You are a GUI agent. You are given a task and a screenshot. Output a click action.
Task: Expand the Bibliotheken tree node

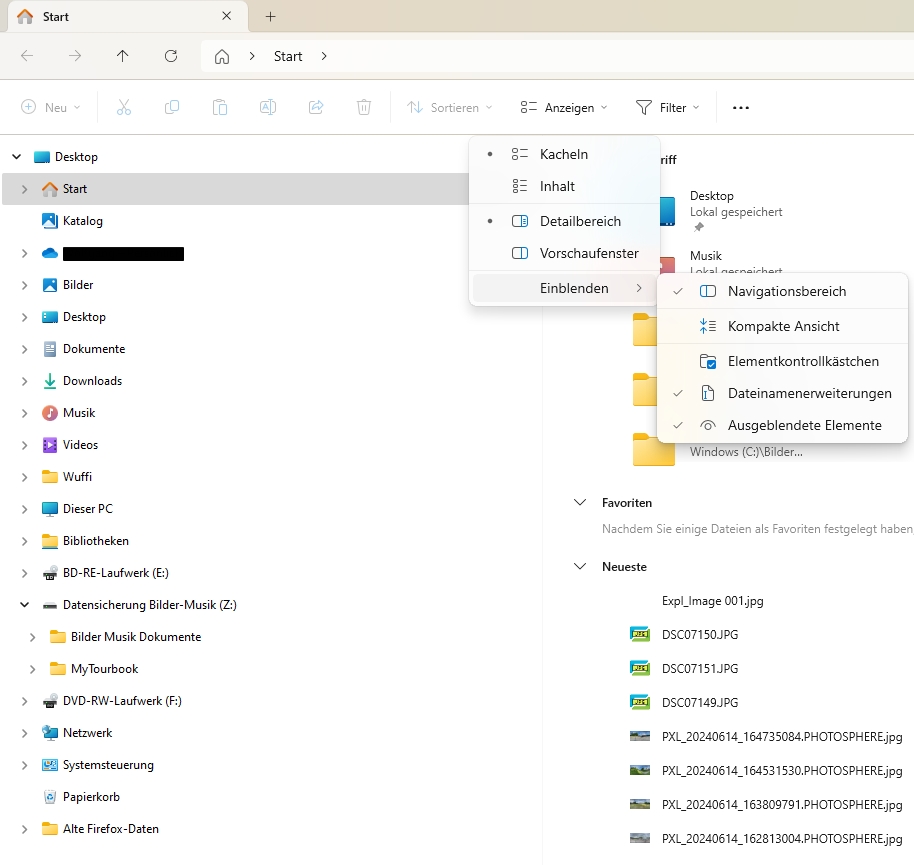pyautogui.click(x=24, y=541)
